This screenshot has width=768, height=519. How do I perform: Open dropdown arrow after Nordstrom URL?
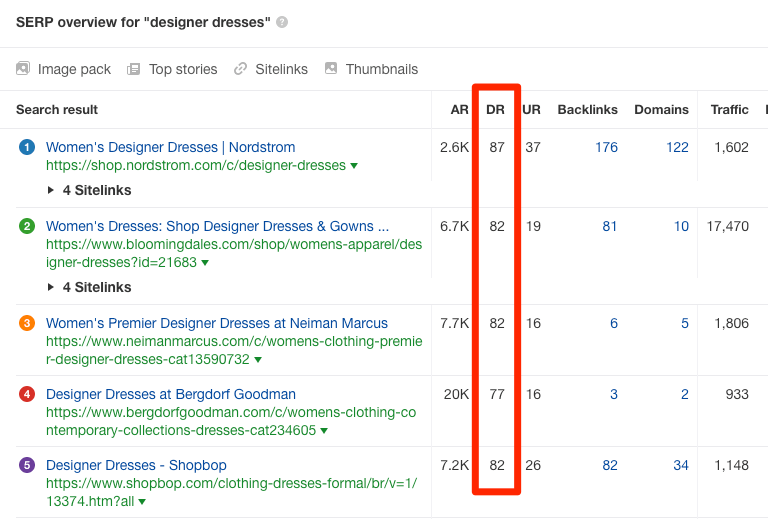(x=354, y=166)
